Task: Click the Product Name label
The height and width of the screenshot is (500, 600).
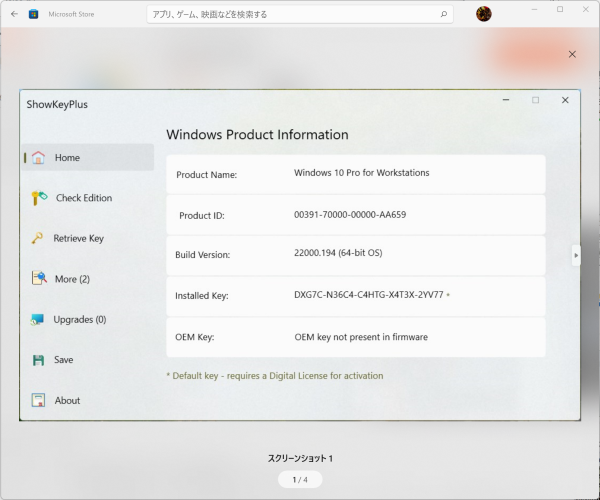Action: (207, 175)
